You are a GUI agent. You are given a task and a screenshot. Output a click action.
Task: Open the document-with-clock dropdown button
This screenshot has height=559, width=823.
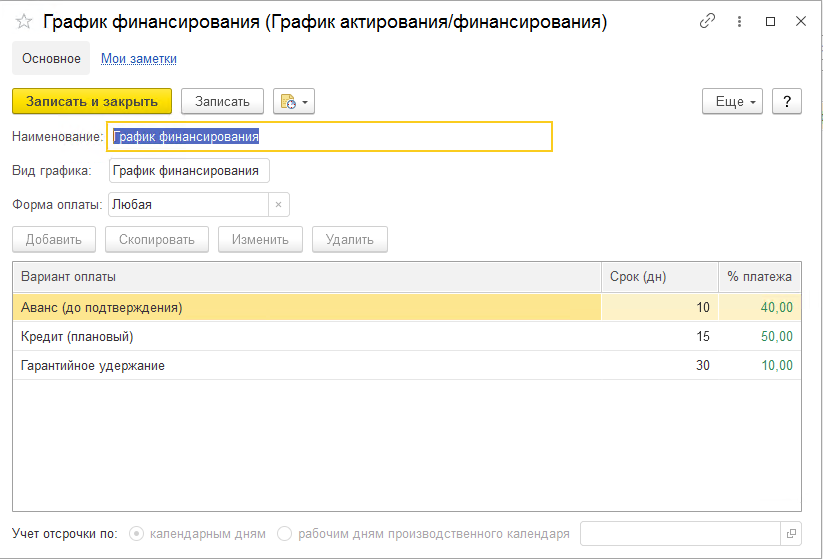294,101
